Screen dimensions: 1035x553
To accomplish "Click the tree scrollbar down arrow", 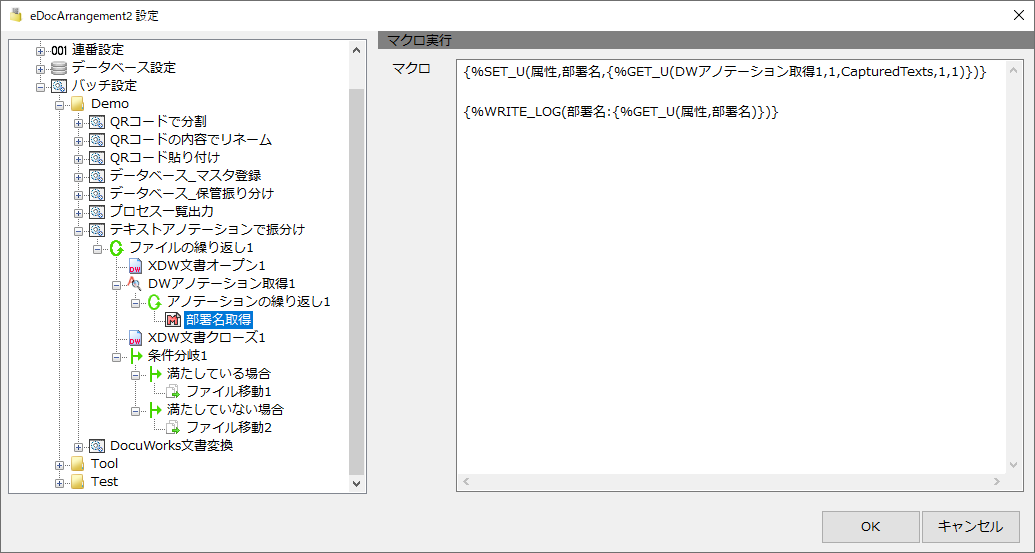I will pyautogui.click(x=356, y=484).
